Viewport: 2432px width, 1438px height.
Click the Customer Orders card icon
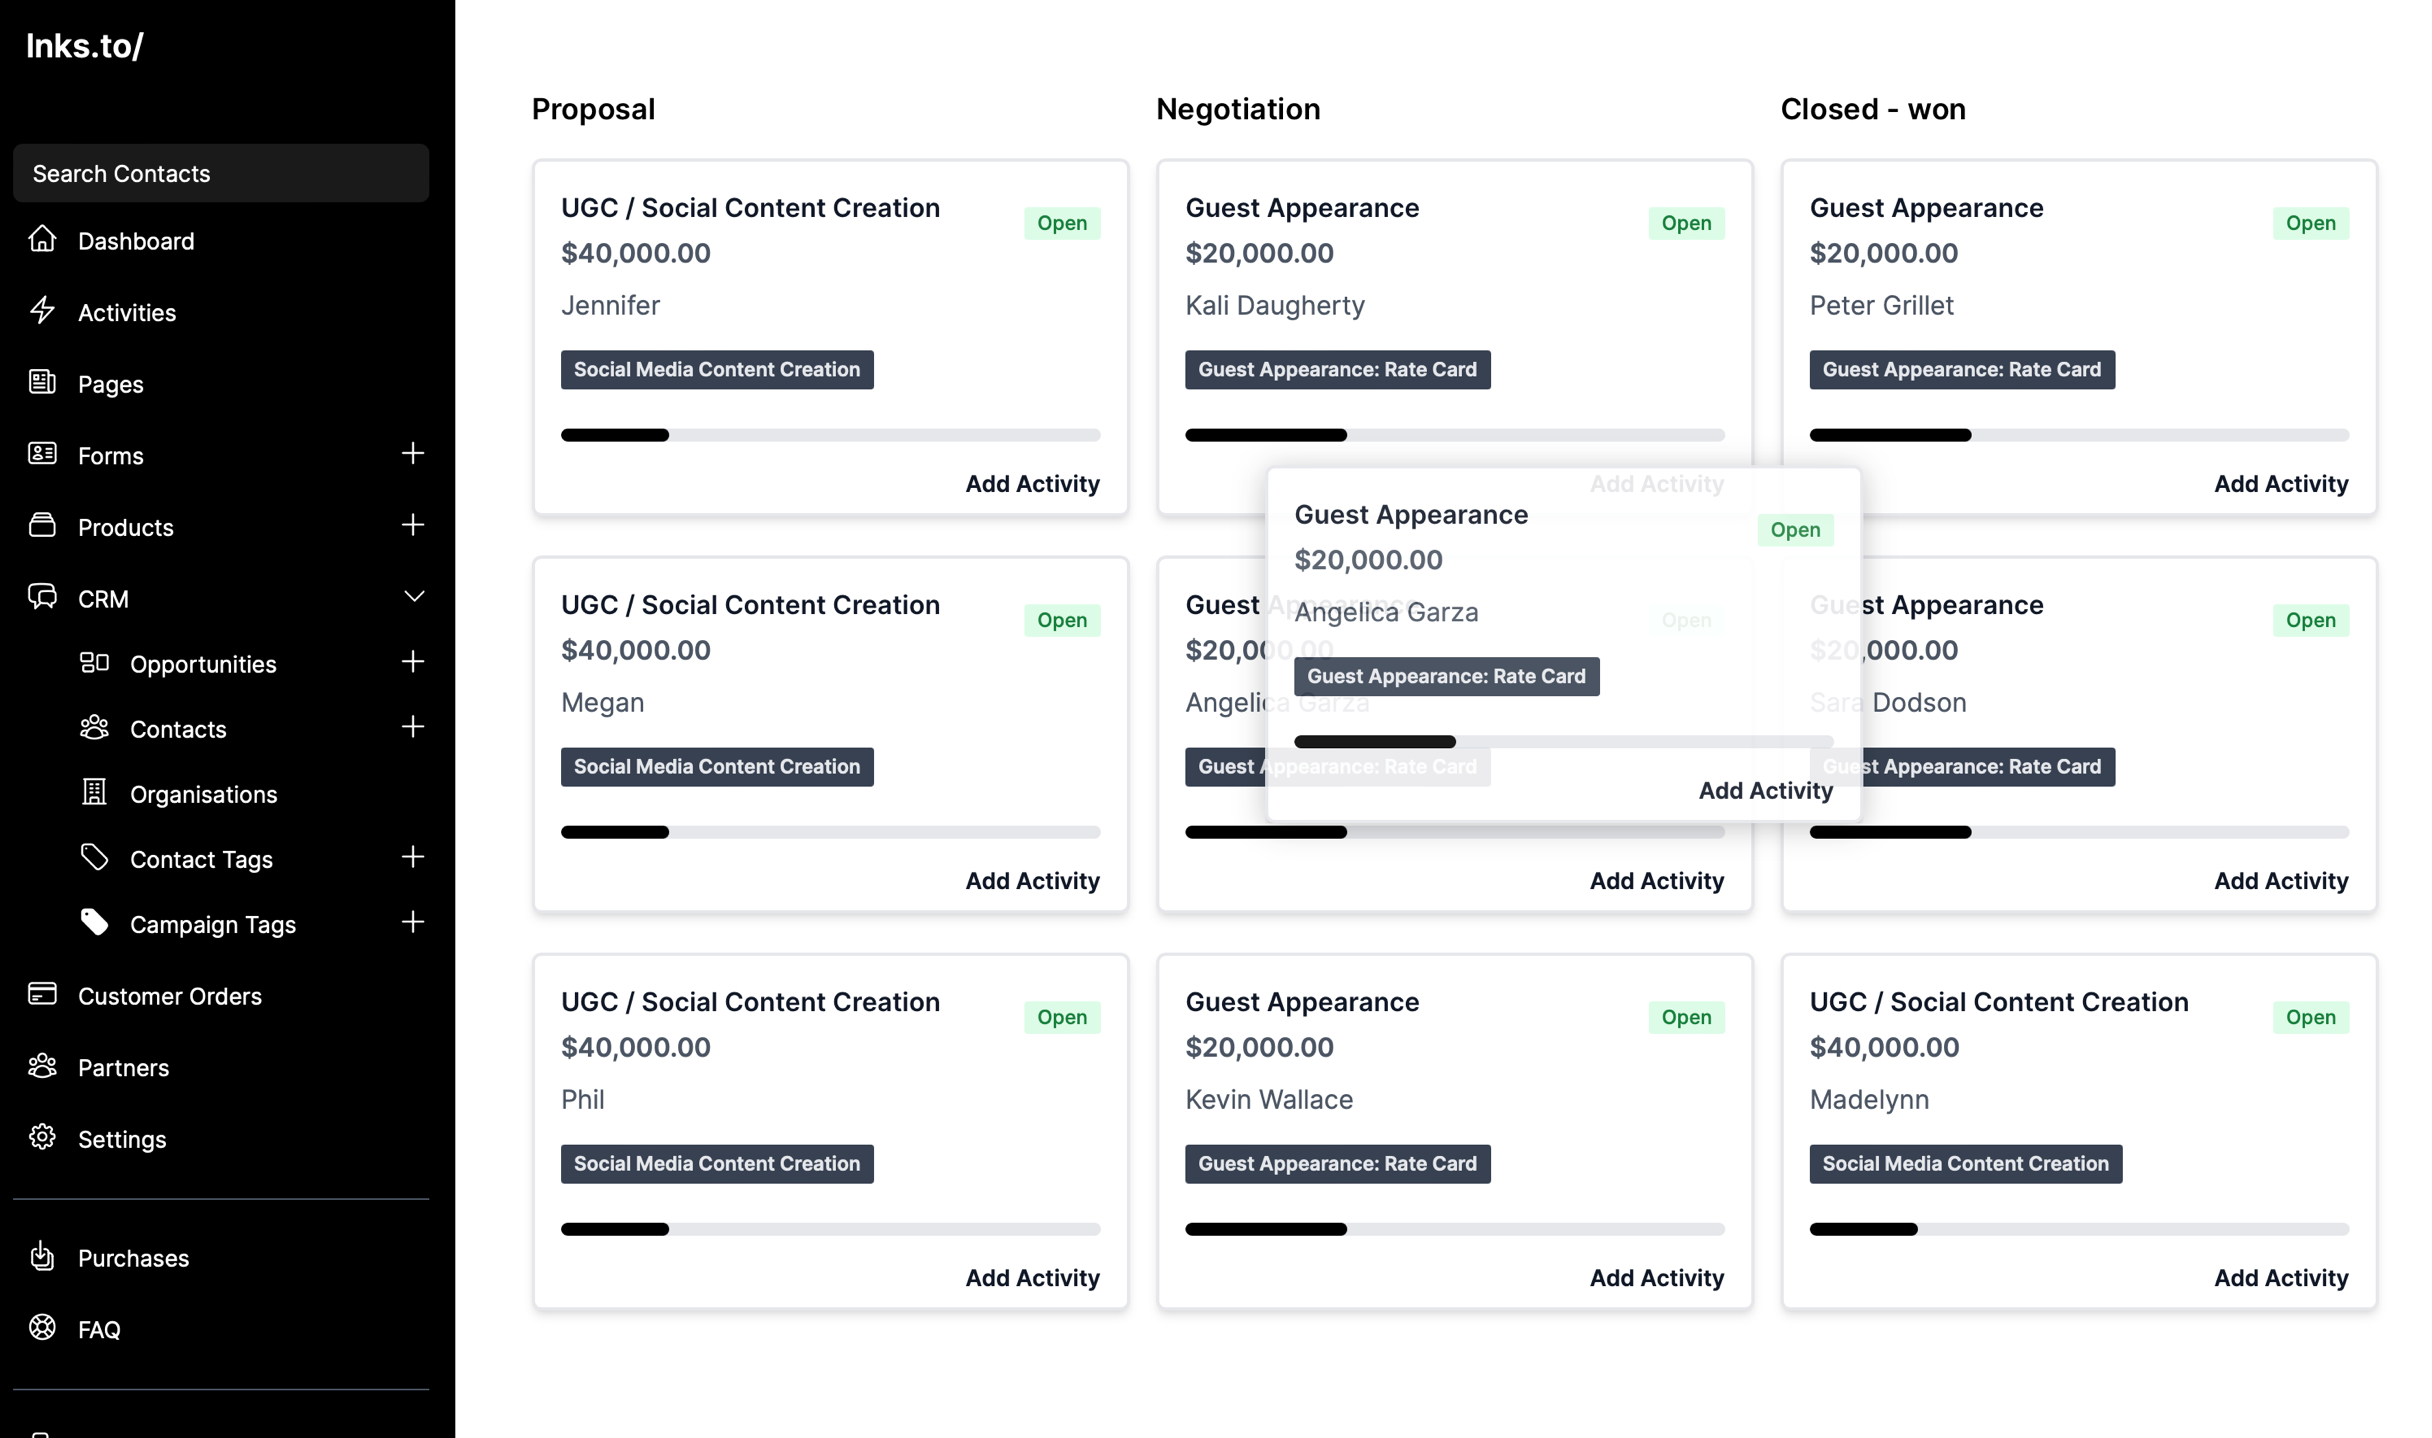pyautogui.click(x=42, y=994)
